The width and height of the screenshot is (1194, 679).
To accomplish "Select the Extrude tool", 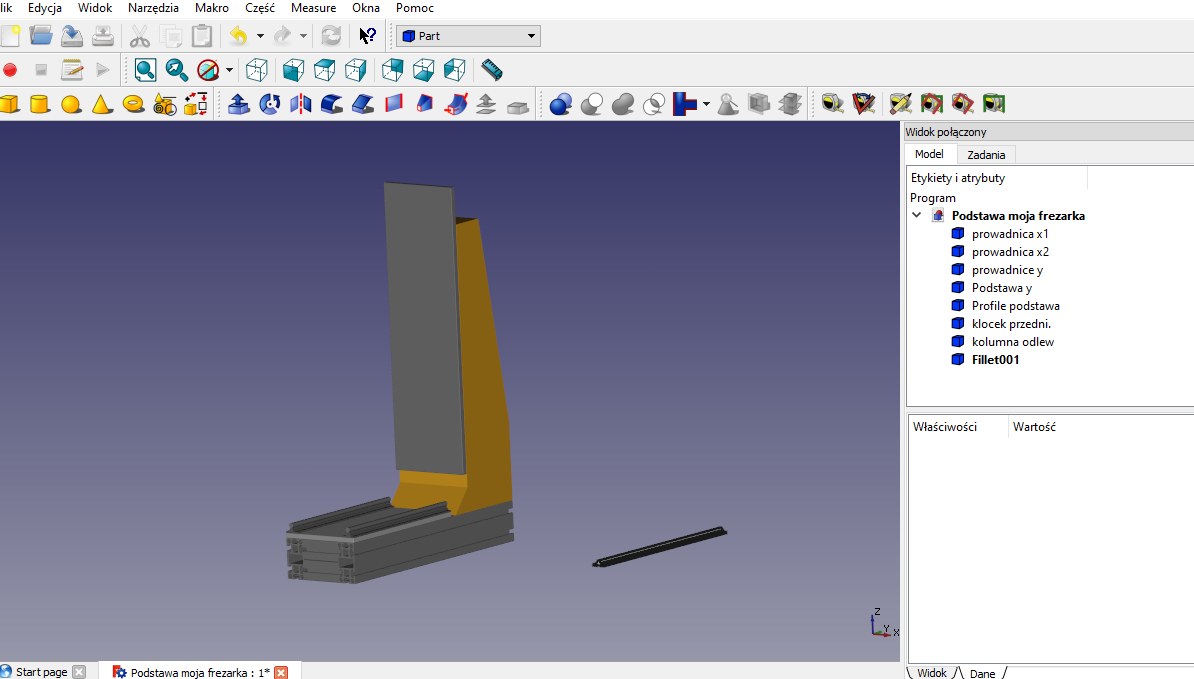I will tap(239, 104).
